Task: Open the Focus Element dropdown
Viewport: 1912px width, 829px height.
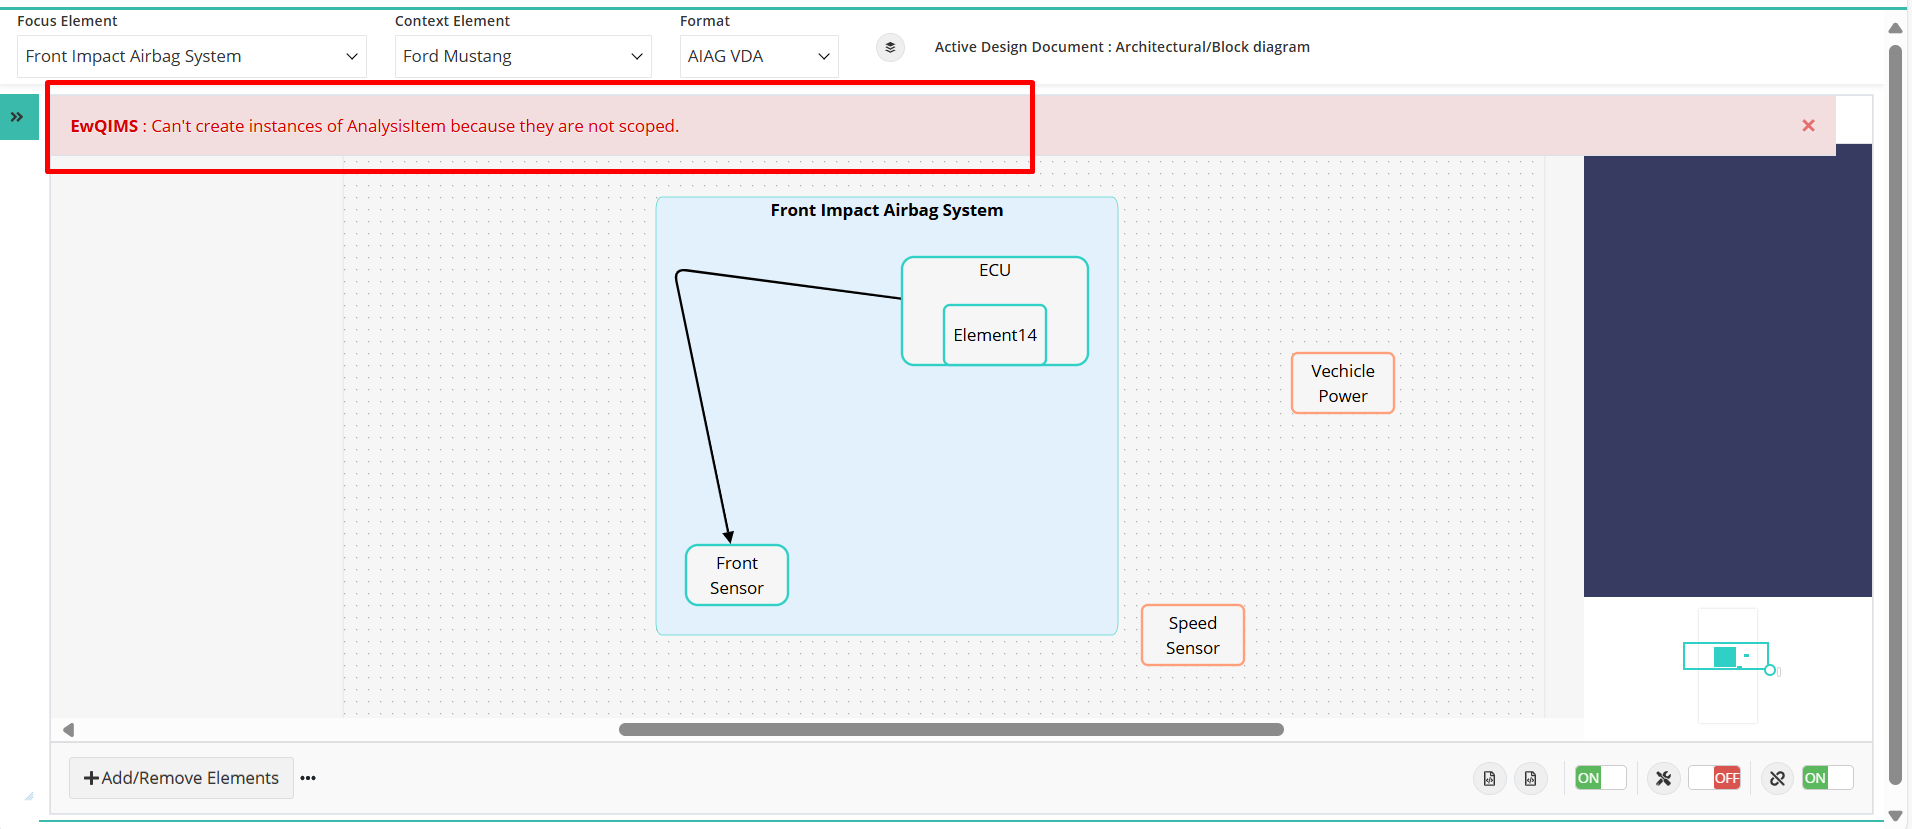Action: tap(192, 56)
